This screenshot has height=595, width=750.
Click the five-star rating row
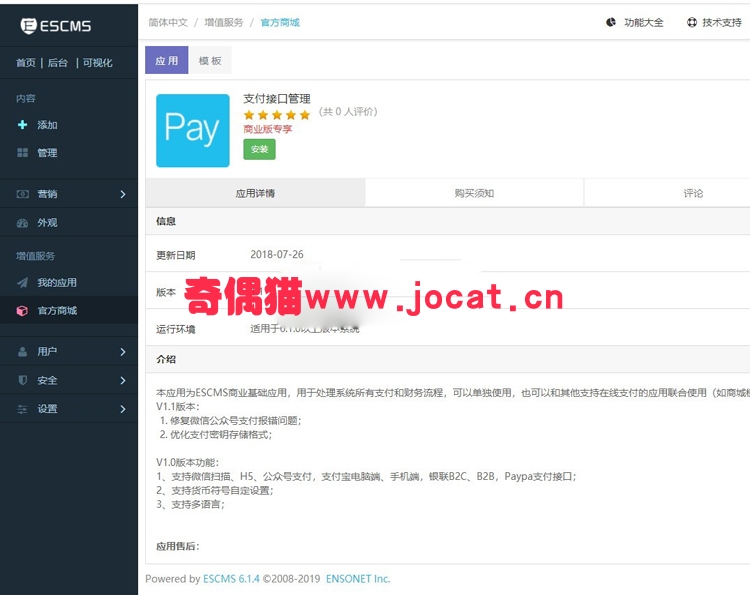tap(277, 115)
